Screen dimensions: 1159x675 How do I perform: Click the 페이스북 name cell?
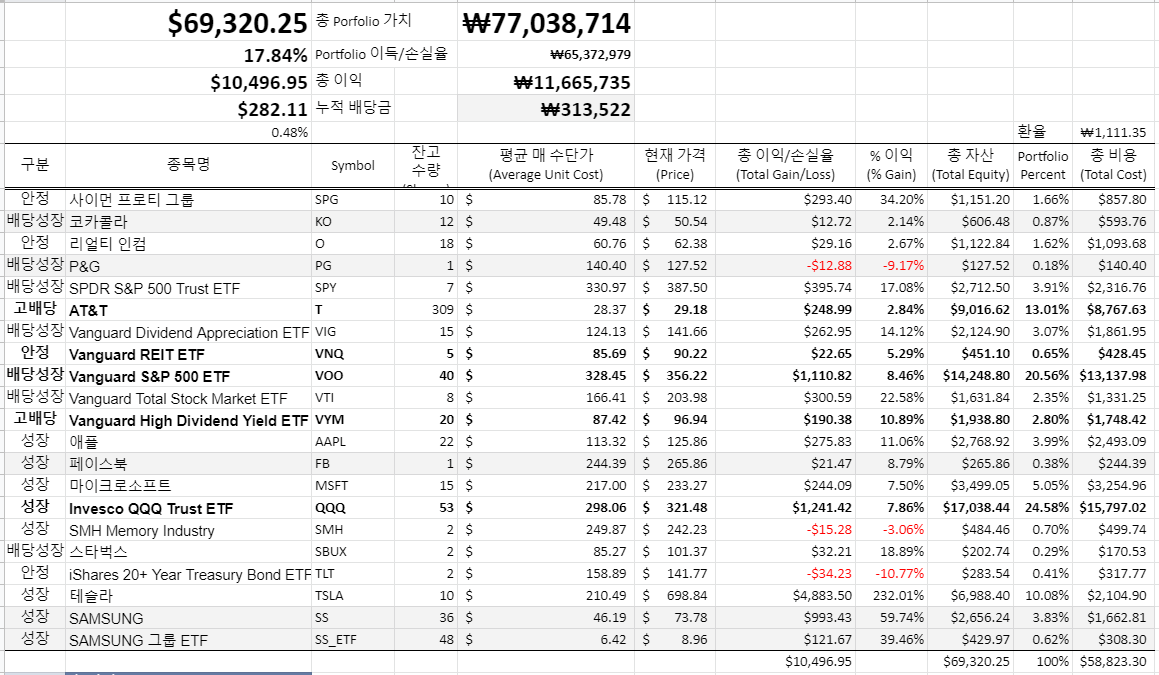coord(188,464)
